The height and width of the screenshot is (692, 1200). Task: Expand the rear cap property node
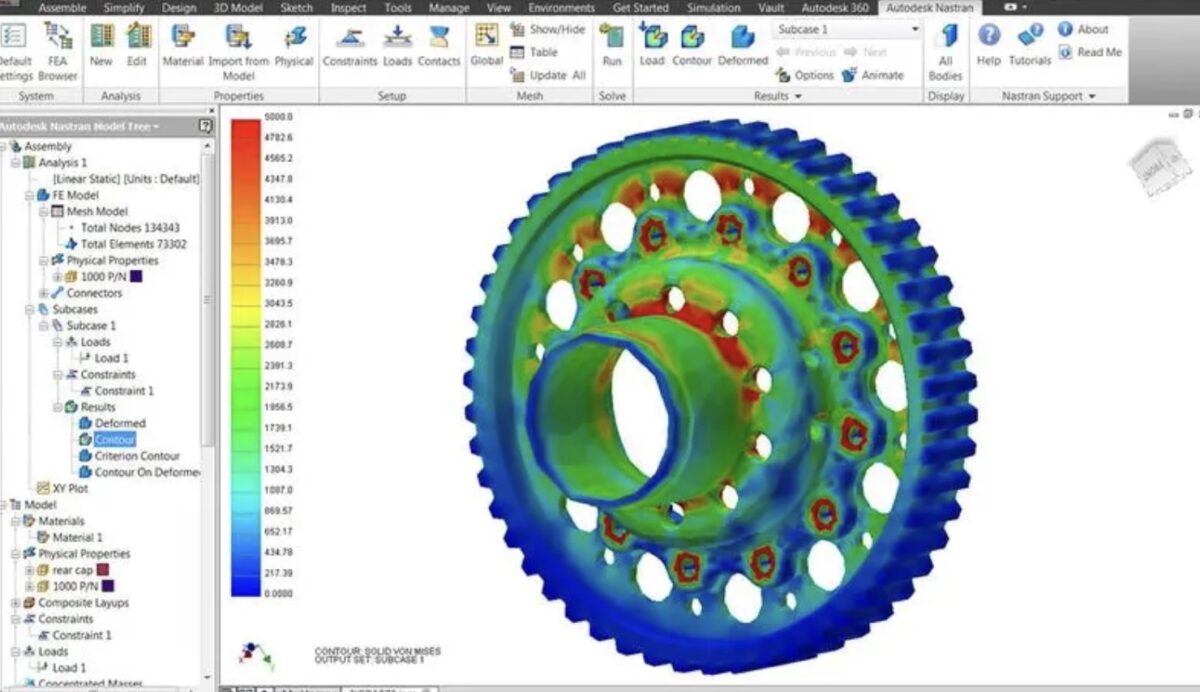[x=30, y=570]
